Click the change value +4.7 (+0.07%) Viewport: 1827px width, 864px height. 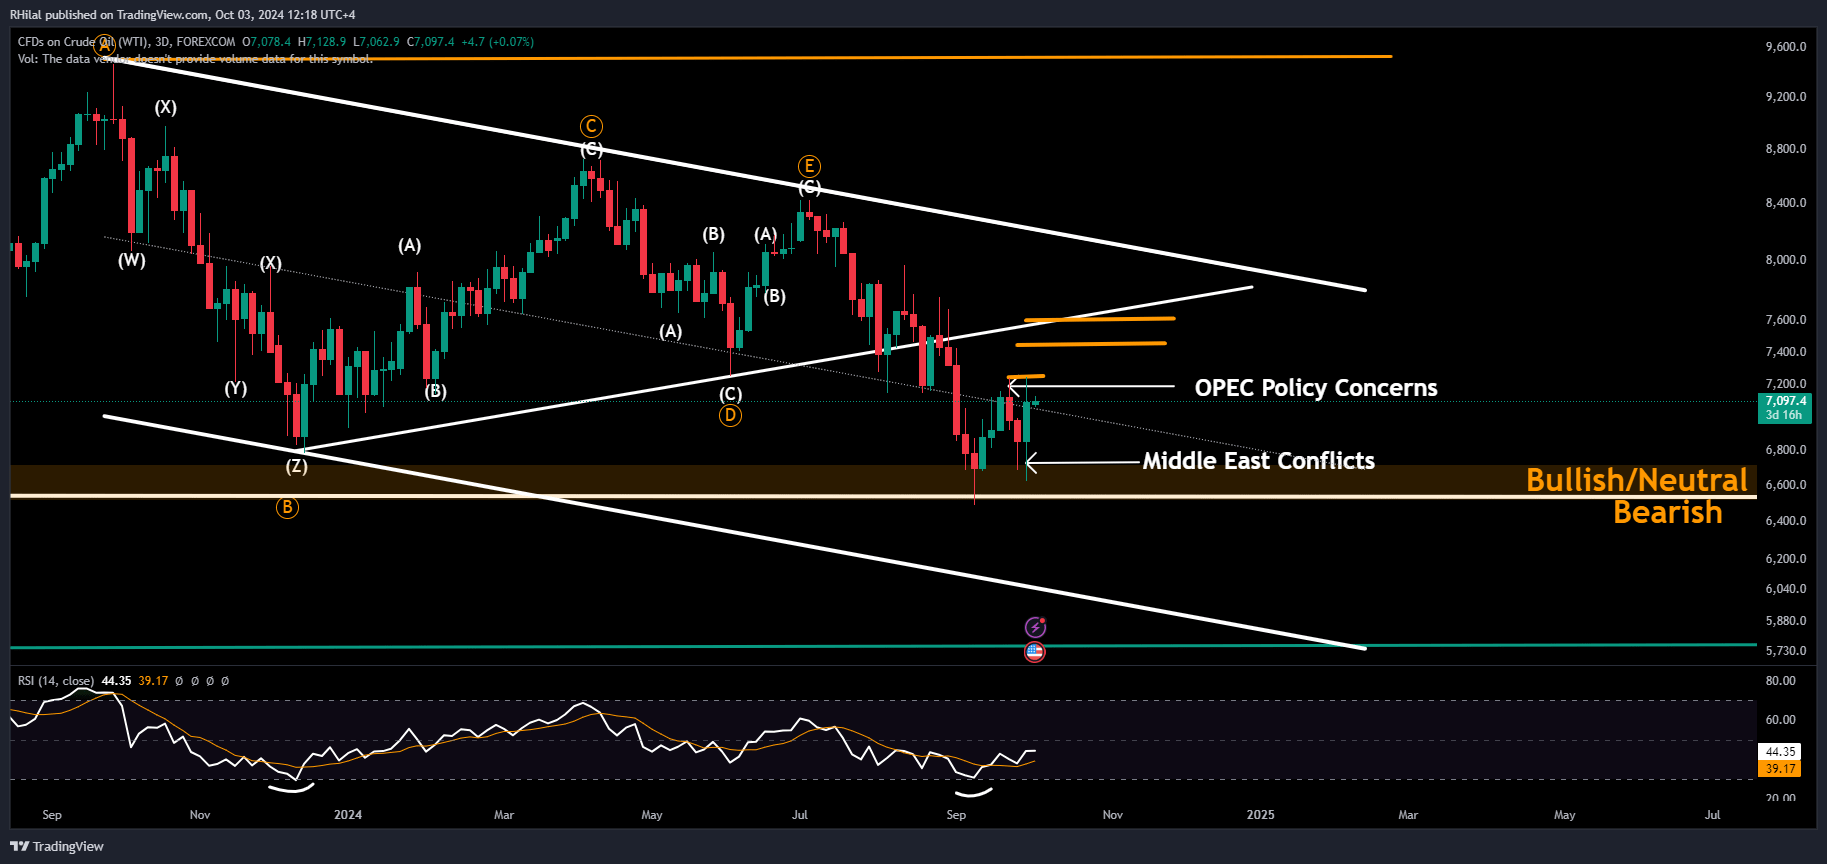pos(497,42)
